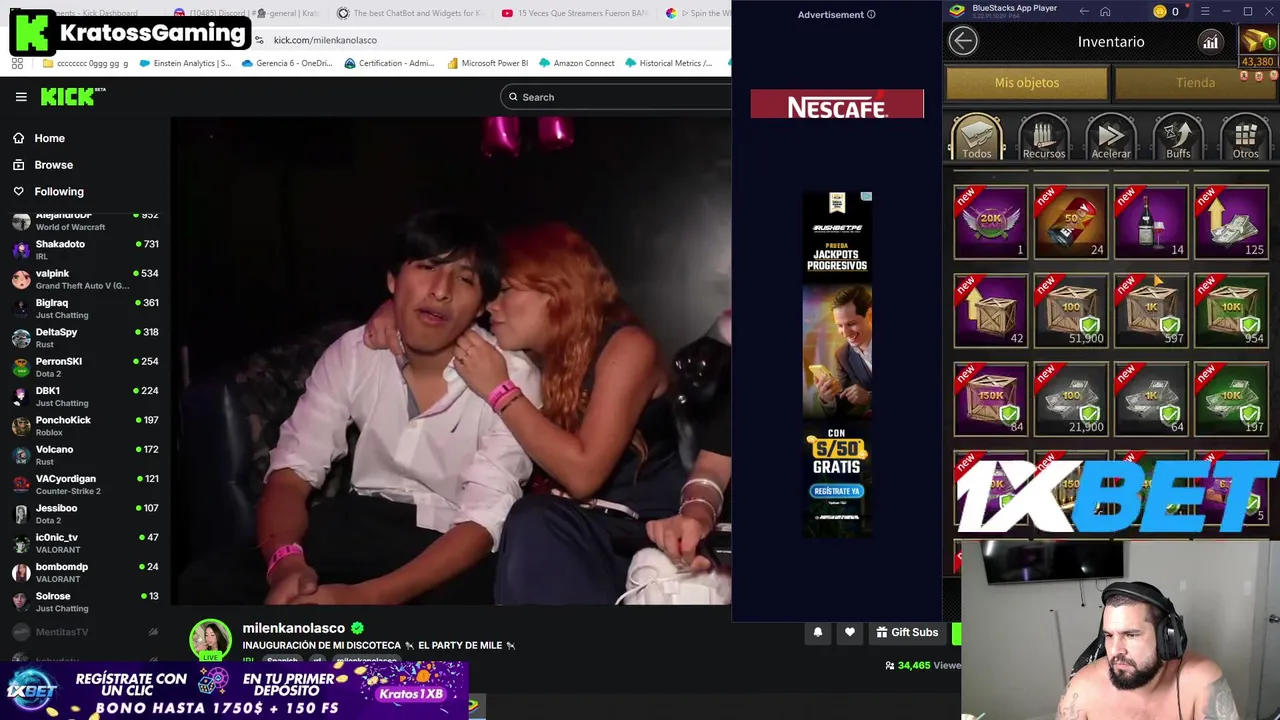This screenshot has height=720, width=1280.
Task: Select the 150K crate item with count 84
Action: tap(990, 400)
